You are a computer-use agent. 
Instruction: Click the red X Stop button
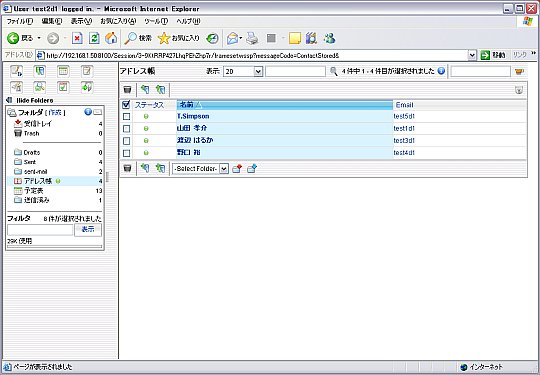77,38
